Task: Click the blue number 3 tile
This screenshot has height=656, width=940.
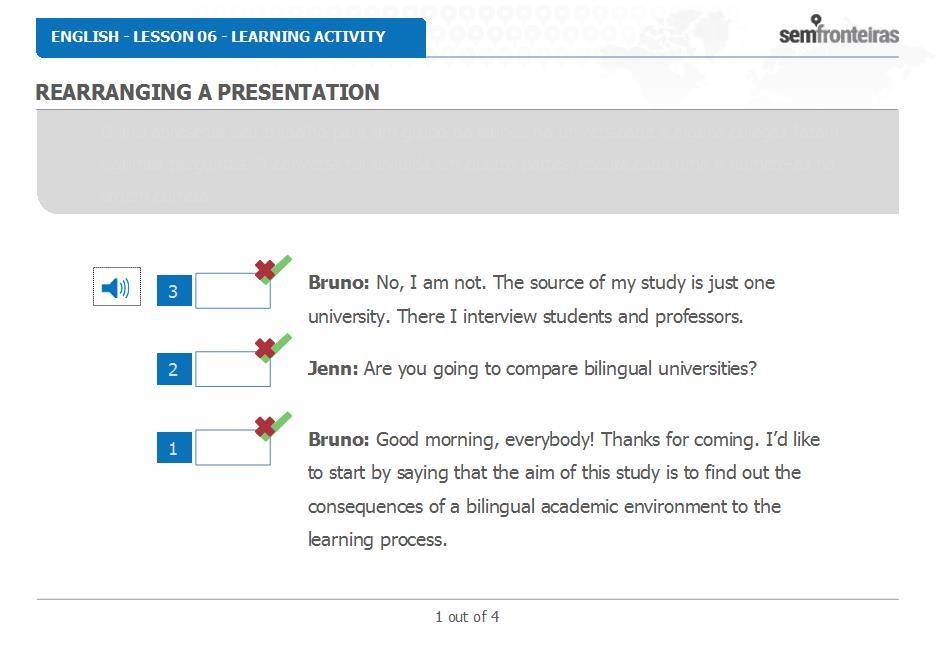Action: (174, 290)
